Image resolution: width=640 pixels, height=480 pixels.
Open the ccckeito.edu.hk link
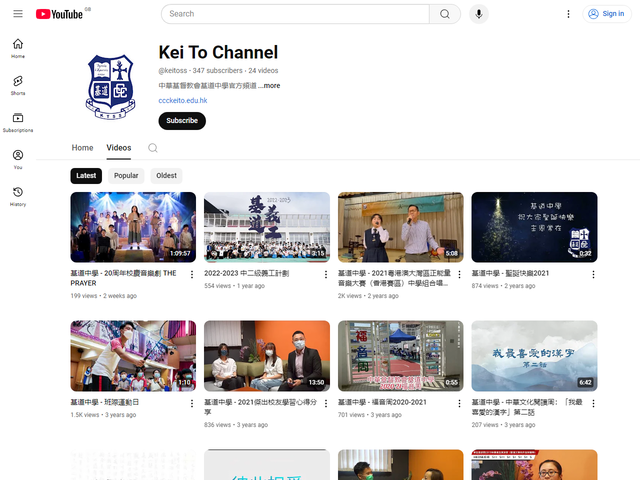pos(183,100)
